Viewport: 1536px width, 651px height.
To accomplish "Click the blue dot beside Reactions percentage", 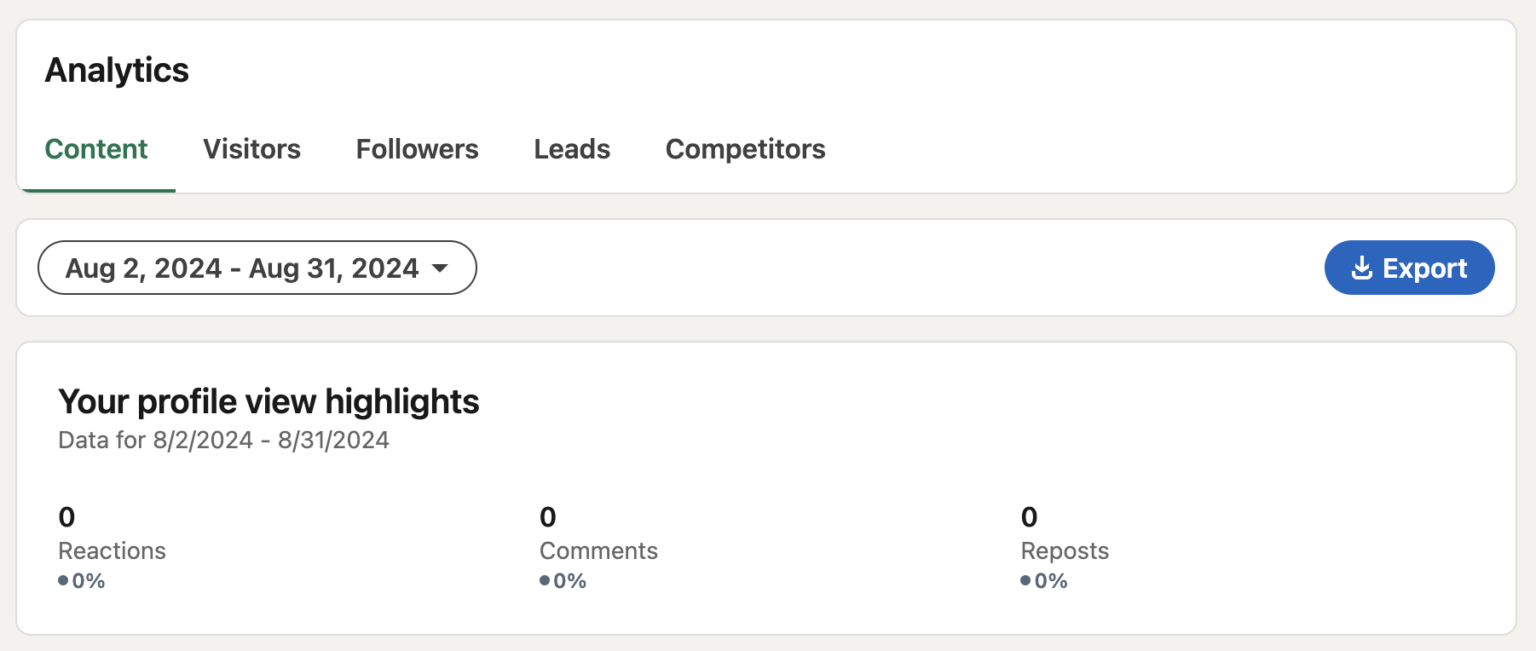I will coord(62,580).
